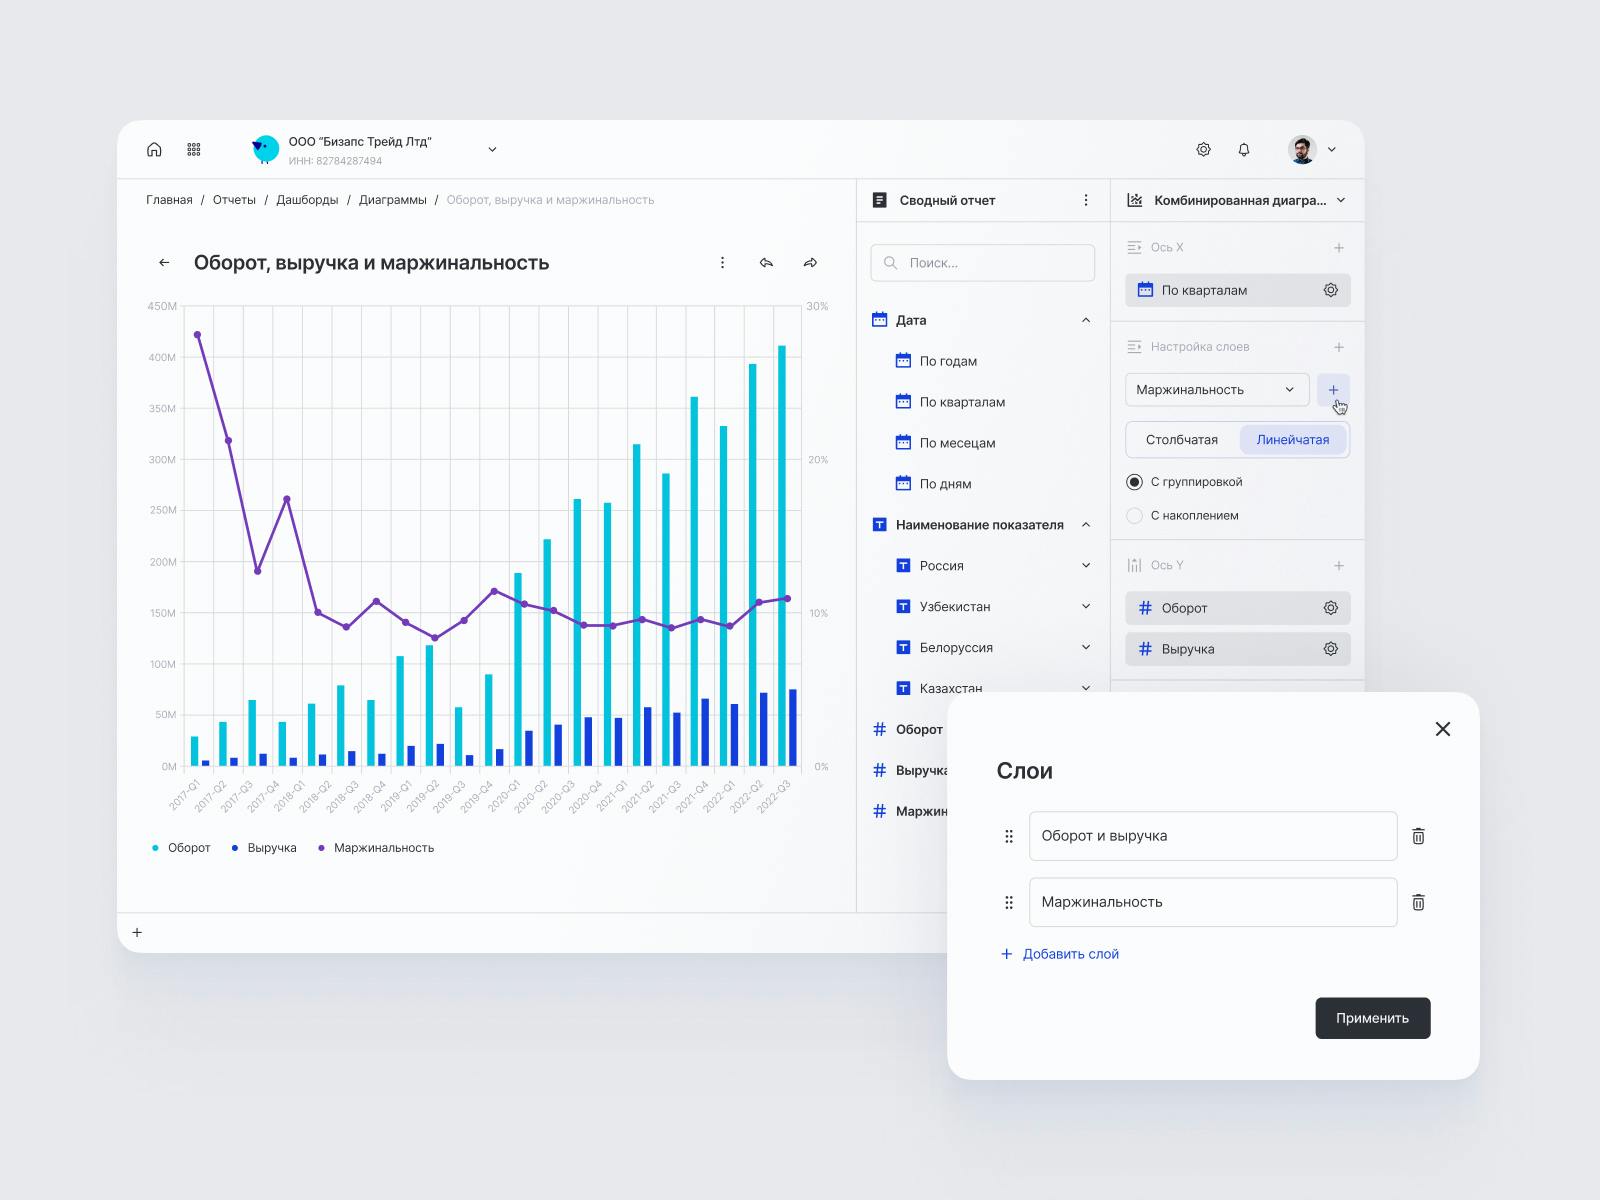Open Сводный отчет three-dot menu

[x=1086, y=200]
